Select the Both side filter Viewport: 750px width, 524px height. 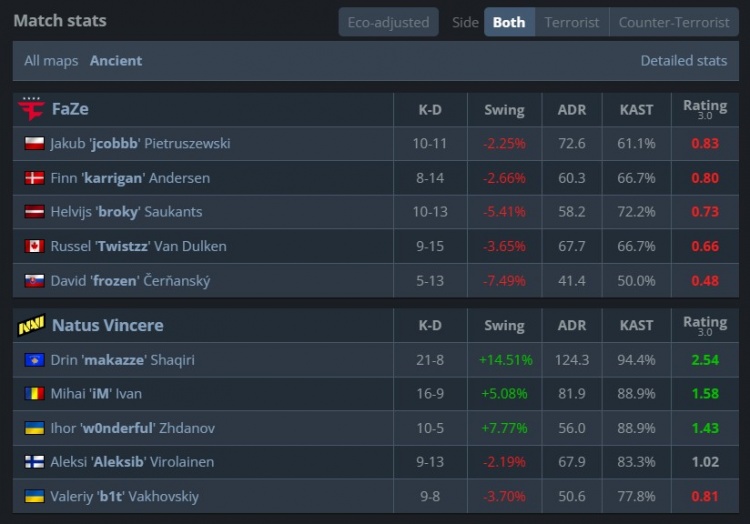[509, 22]
